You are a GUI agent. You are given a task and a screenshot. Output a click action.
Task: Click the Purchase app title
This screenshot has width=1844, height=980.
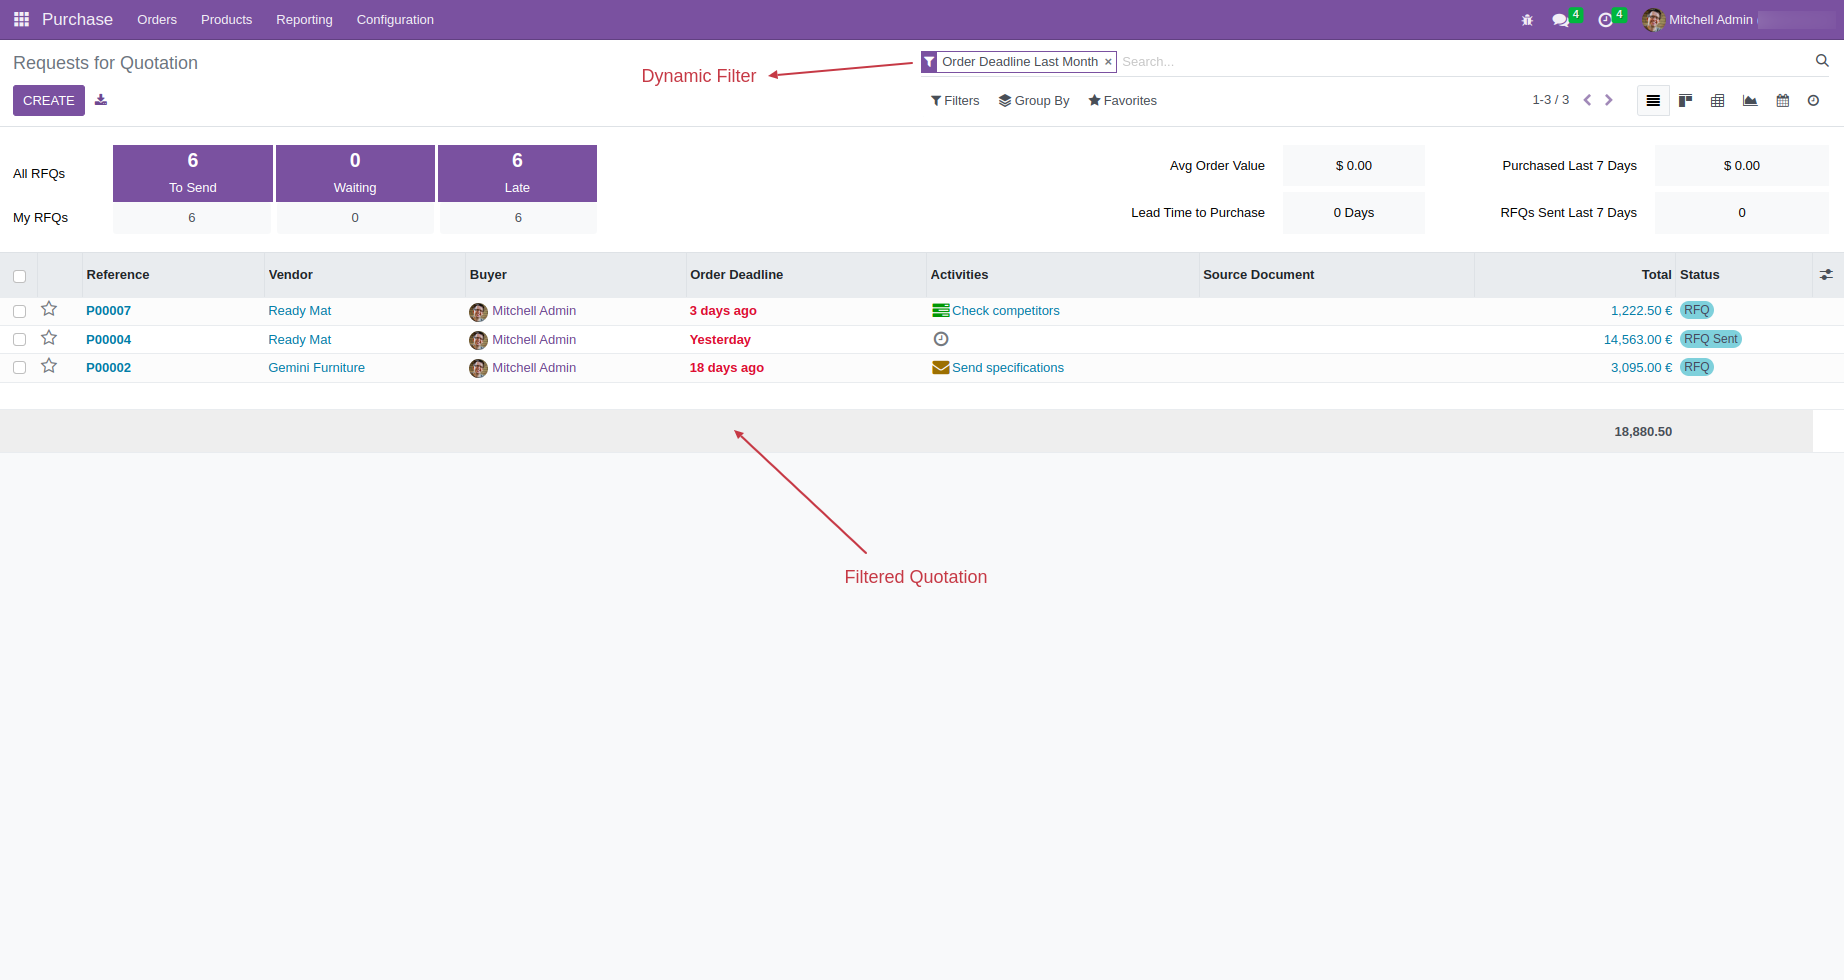click(x=77, y=20)
